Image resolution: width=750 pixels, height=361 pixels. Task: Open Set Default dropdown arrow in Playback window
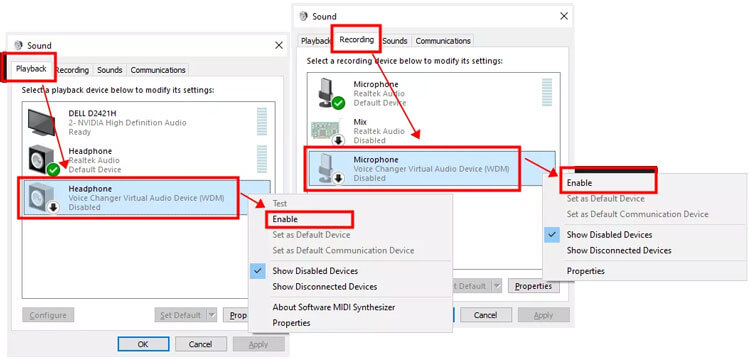click(212, 315)
